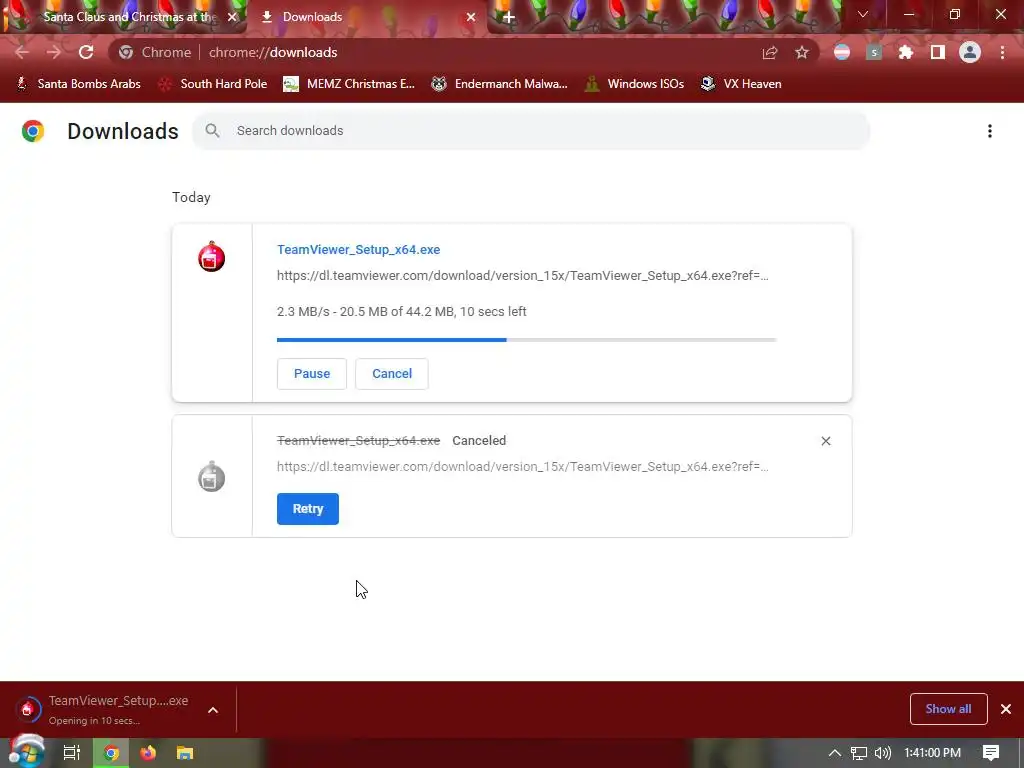This screenshot has width=1024, height=768.
Task: Cancel the active TeamViewer download
Action: pos(392,374)
